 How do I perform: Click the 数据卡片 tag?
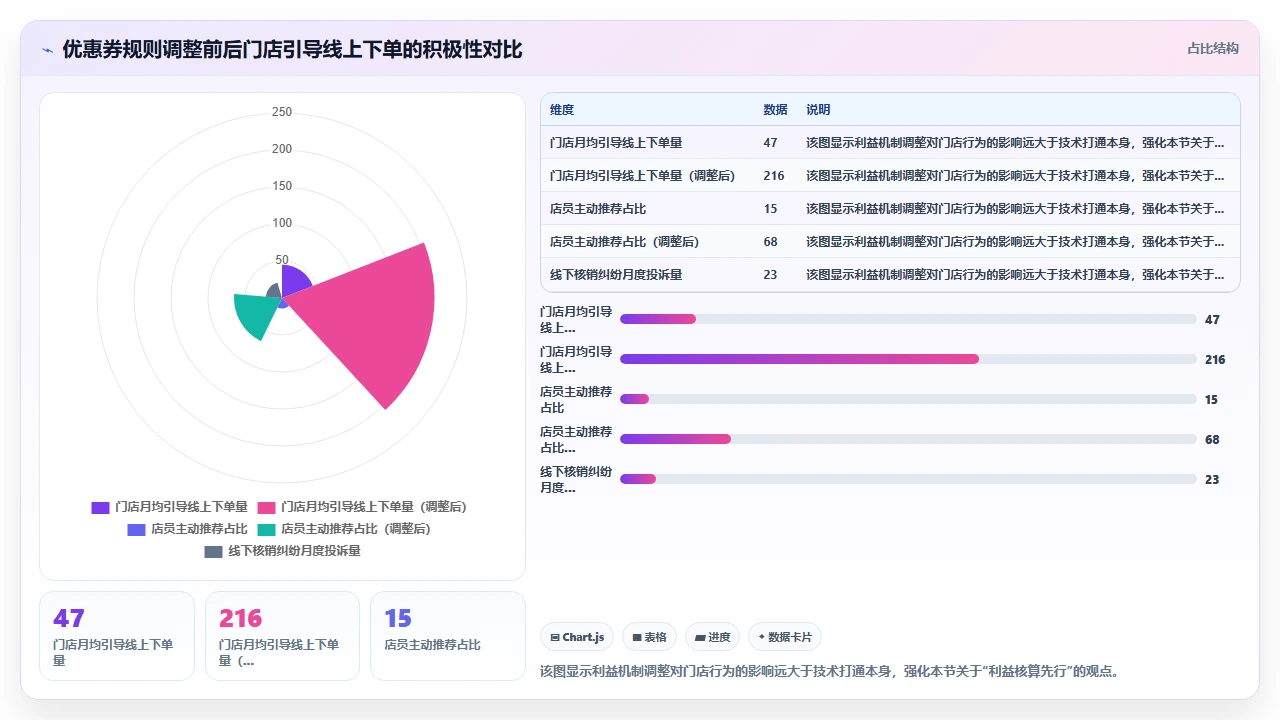tap(785, 637)
